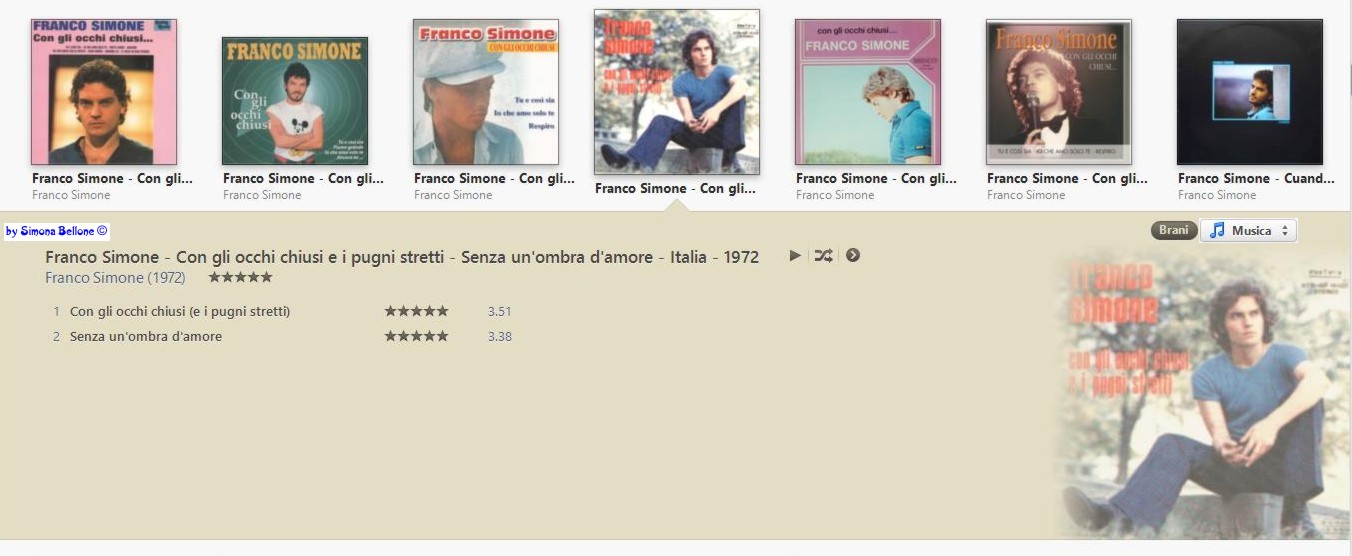Image resolution: width=1352 pixels, height=556 pixels.
Task: Click the 'by Simona Bellone ©' label
Action: point(56,231)
